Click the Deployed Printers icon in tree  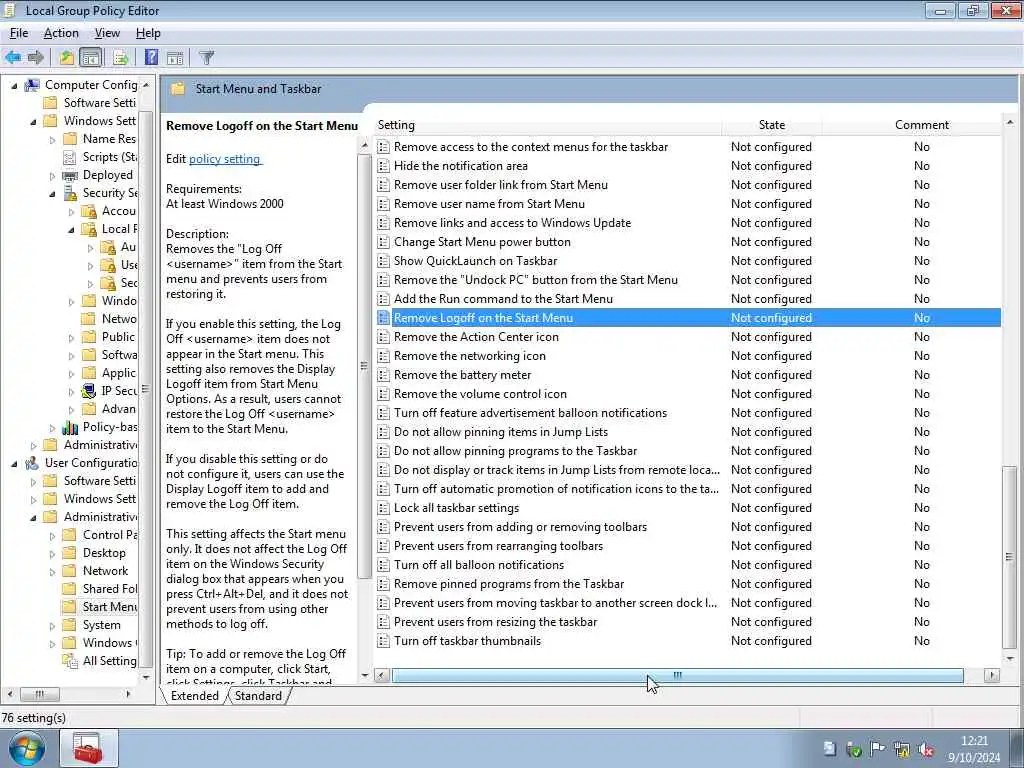click(70, 175)
